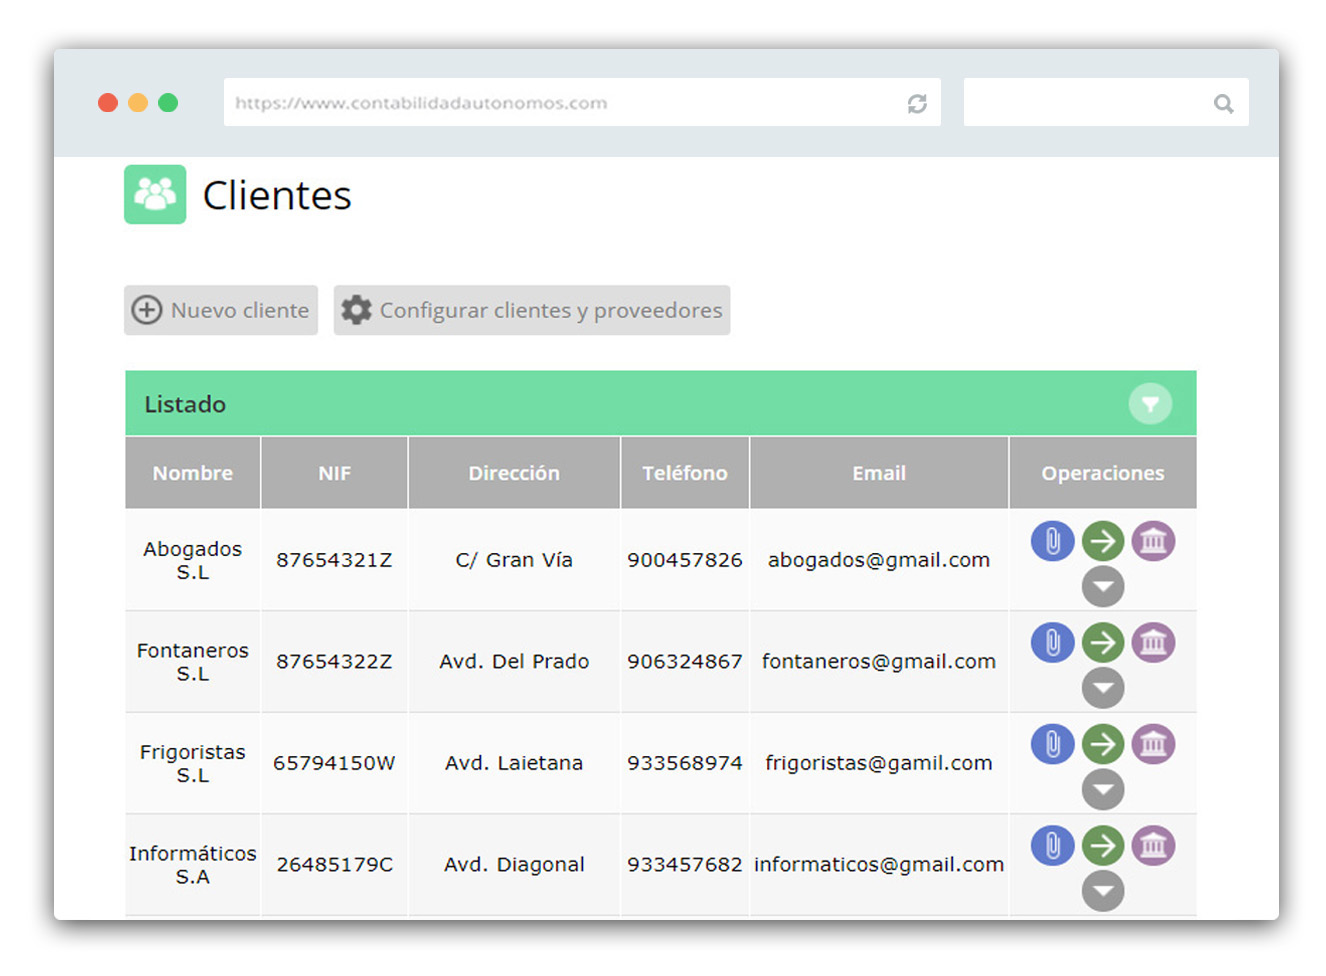Image resolution: width=1326 pixels, height=976 pixels.
Task: Click the green arrow icon for Fontaneros S.L
Action: tap(1103, 642)
